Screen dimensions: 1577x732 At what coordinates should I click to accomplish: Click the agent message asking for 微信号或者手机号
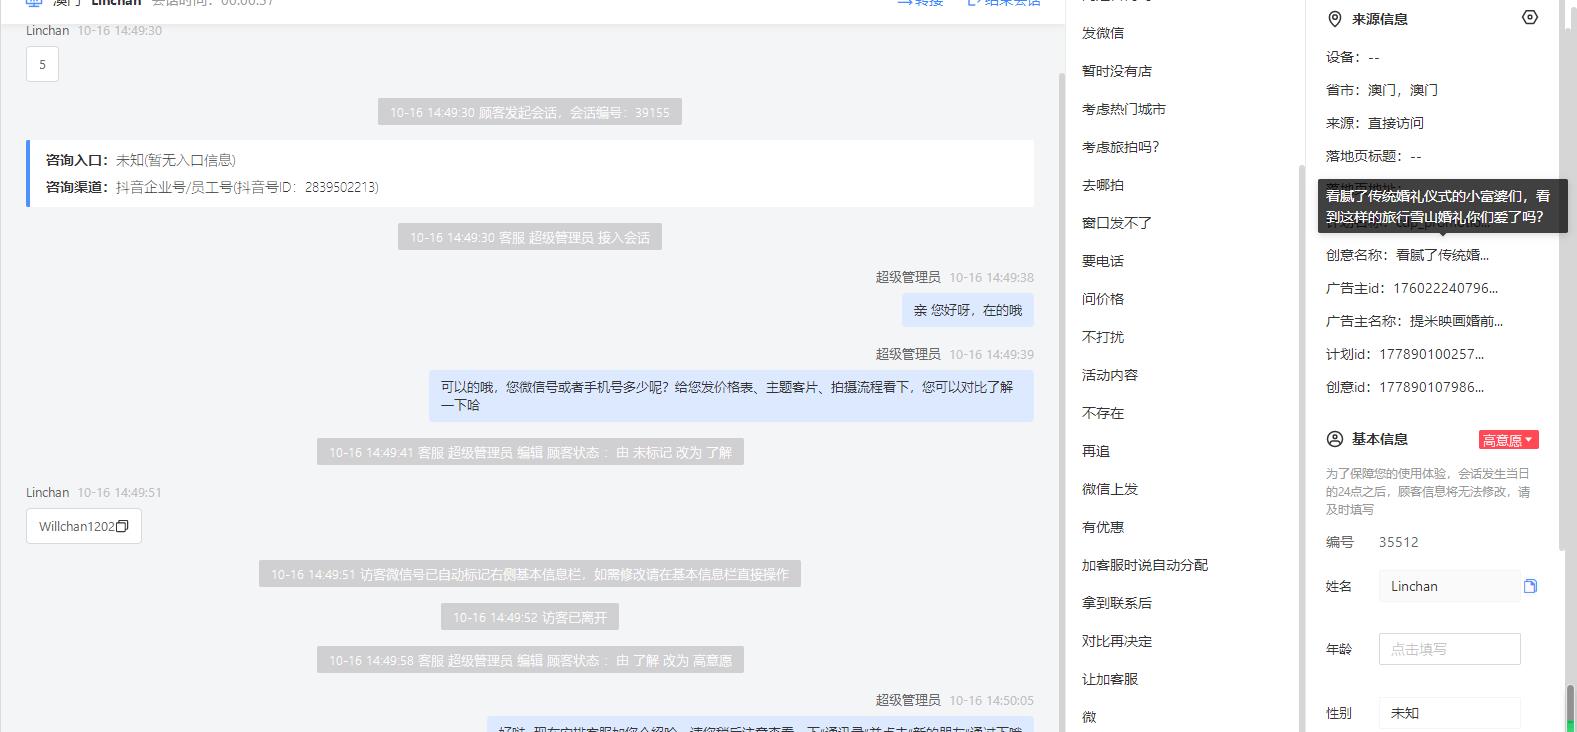pyautogui.click(x=731, y=395)
